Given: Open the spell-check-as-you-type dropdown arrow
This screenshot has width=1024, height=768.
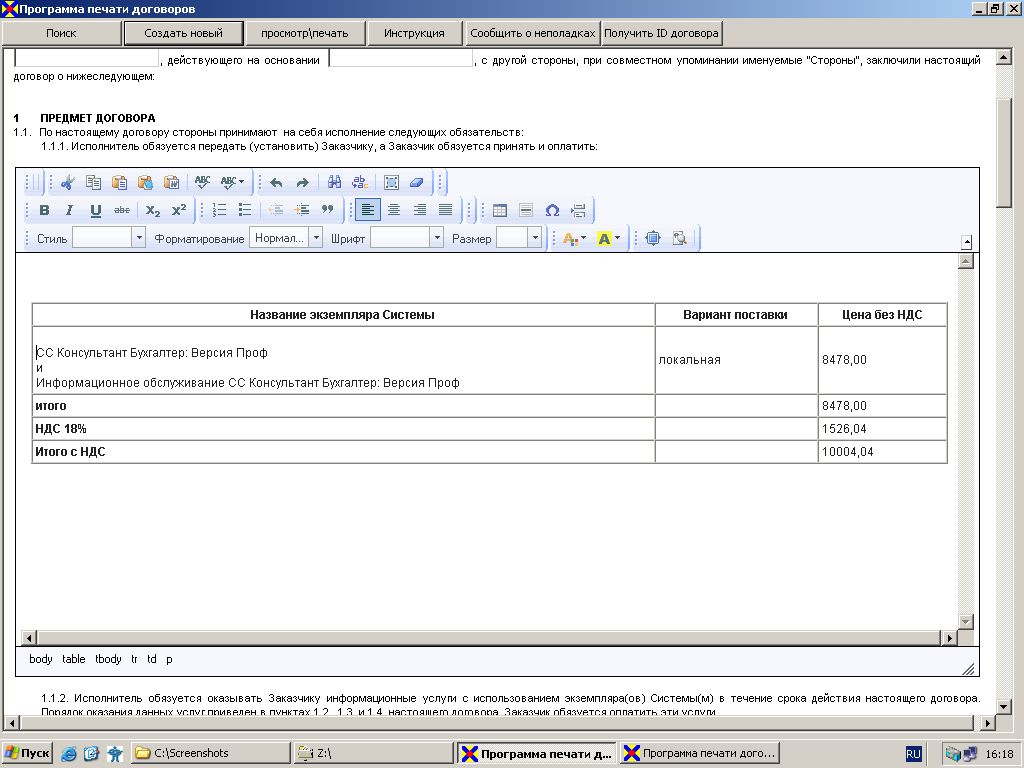Looking at the screenshot, I should (242, 183).
